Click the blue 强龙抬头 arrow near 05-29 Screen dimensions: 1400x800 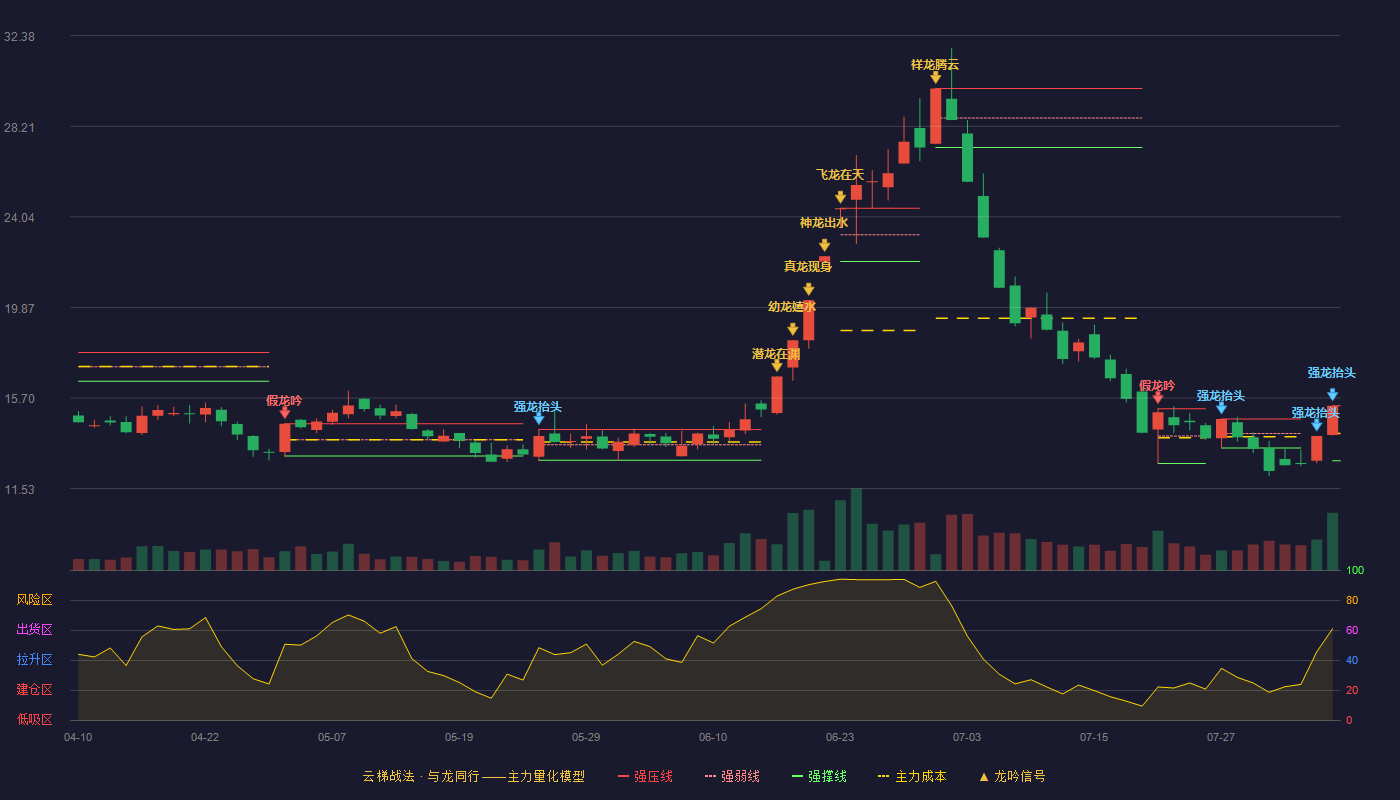pyautogui.click(x=538, y=419)
